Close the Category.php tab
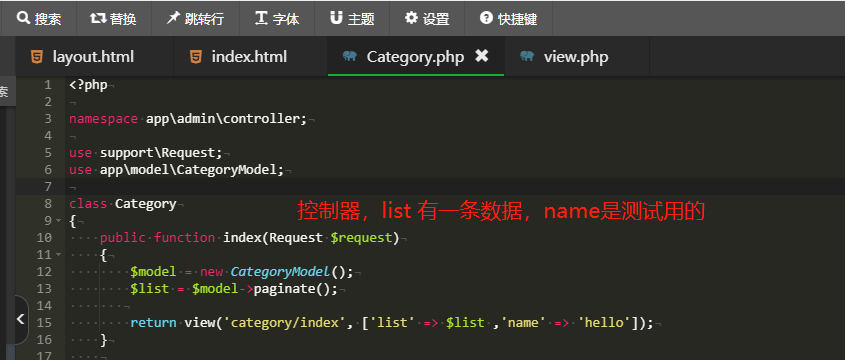This screenshot has height=360, width=845. pos(482,56)
